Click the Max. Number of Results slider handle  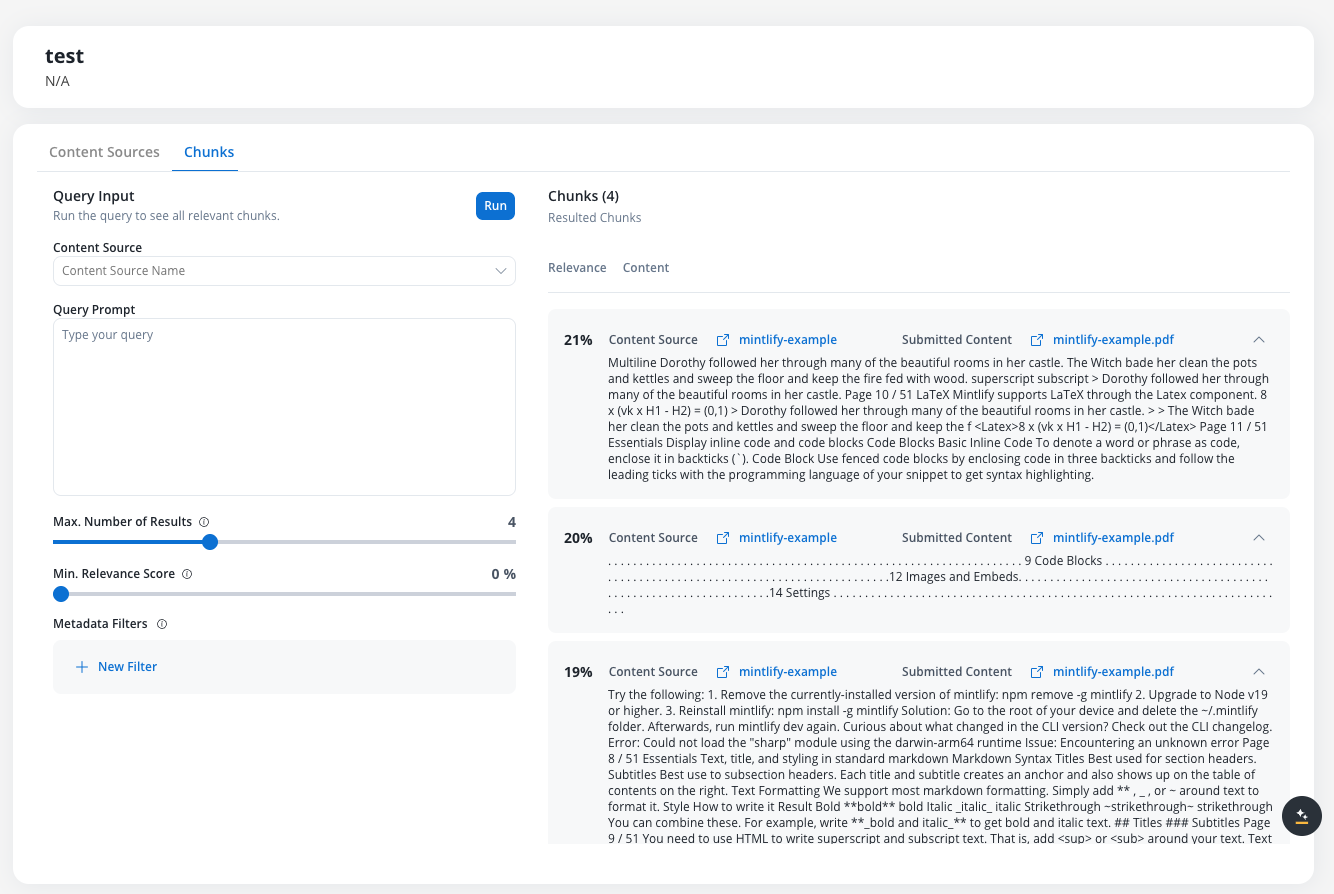(x=210, y=542)
